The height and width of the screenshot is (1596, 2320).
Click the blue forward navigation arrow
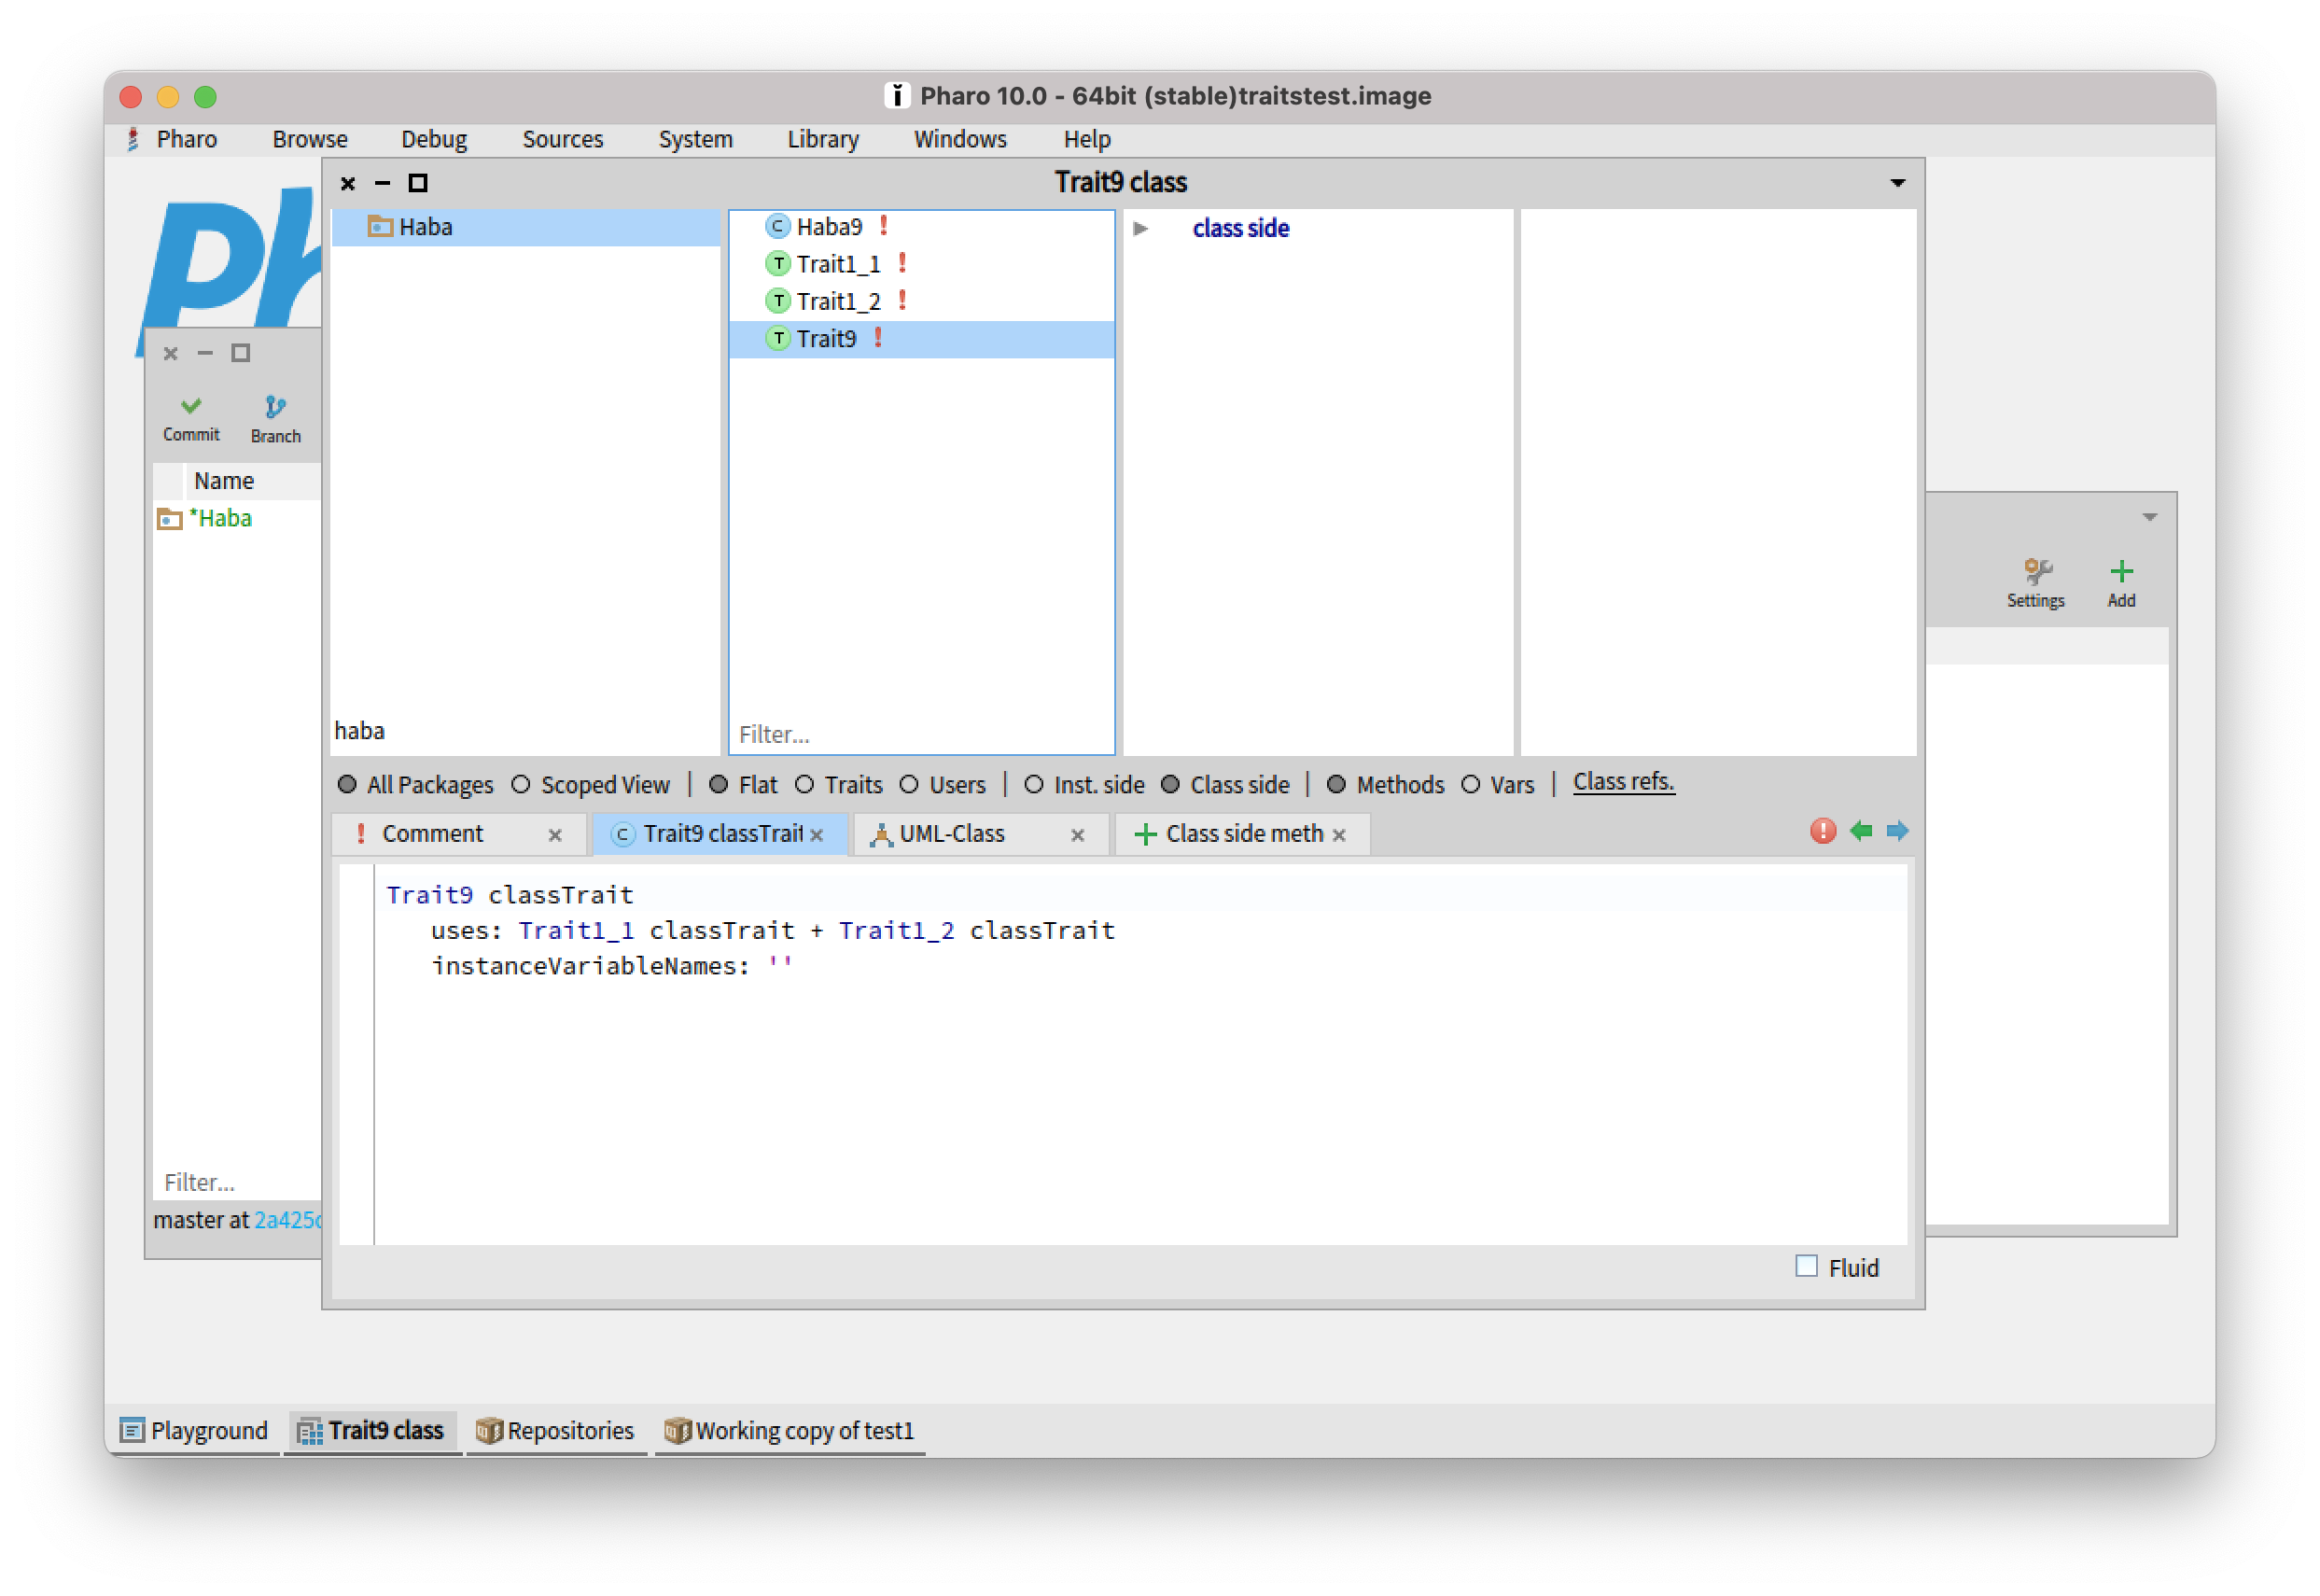pyautogui.click(x=1897, y=831)
